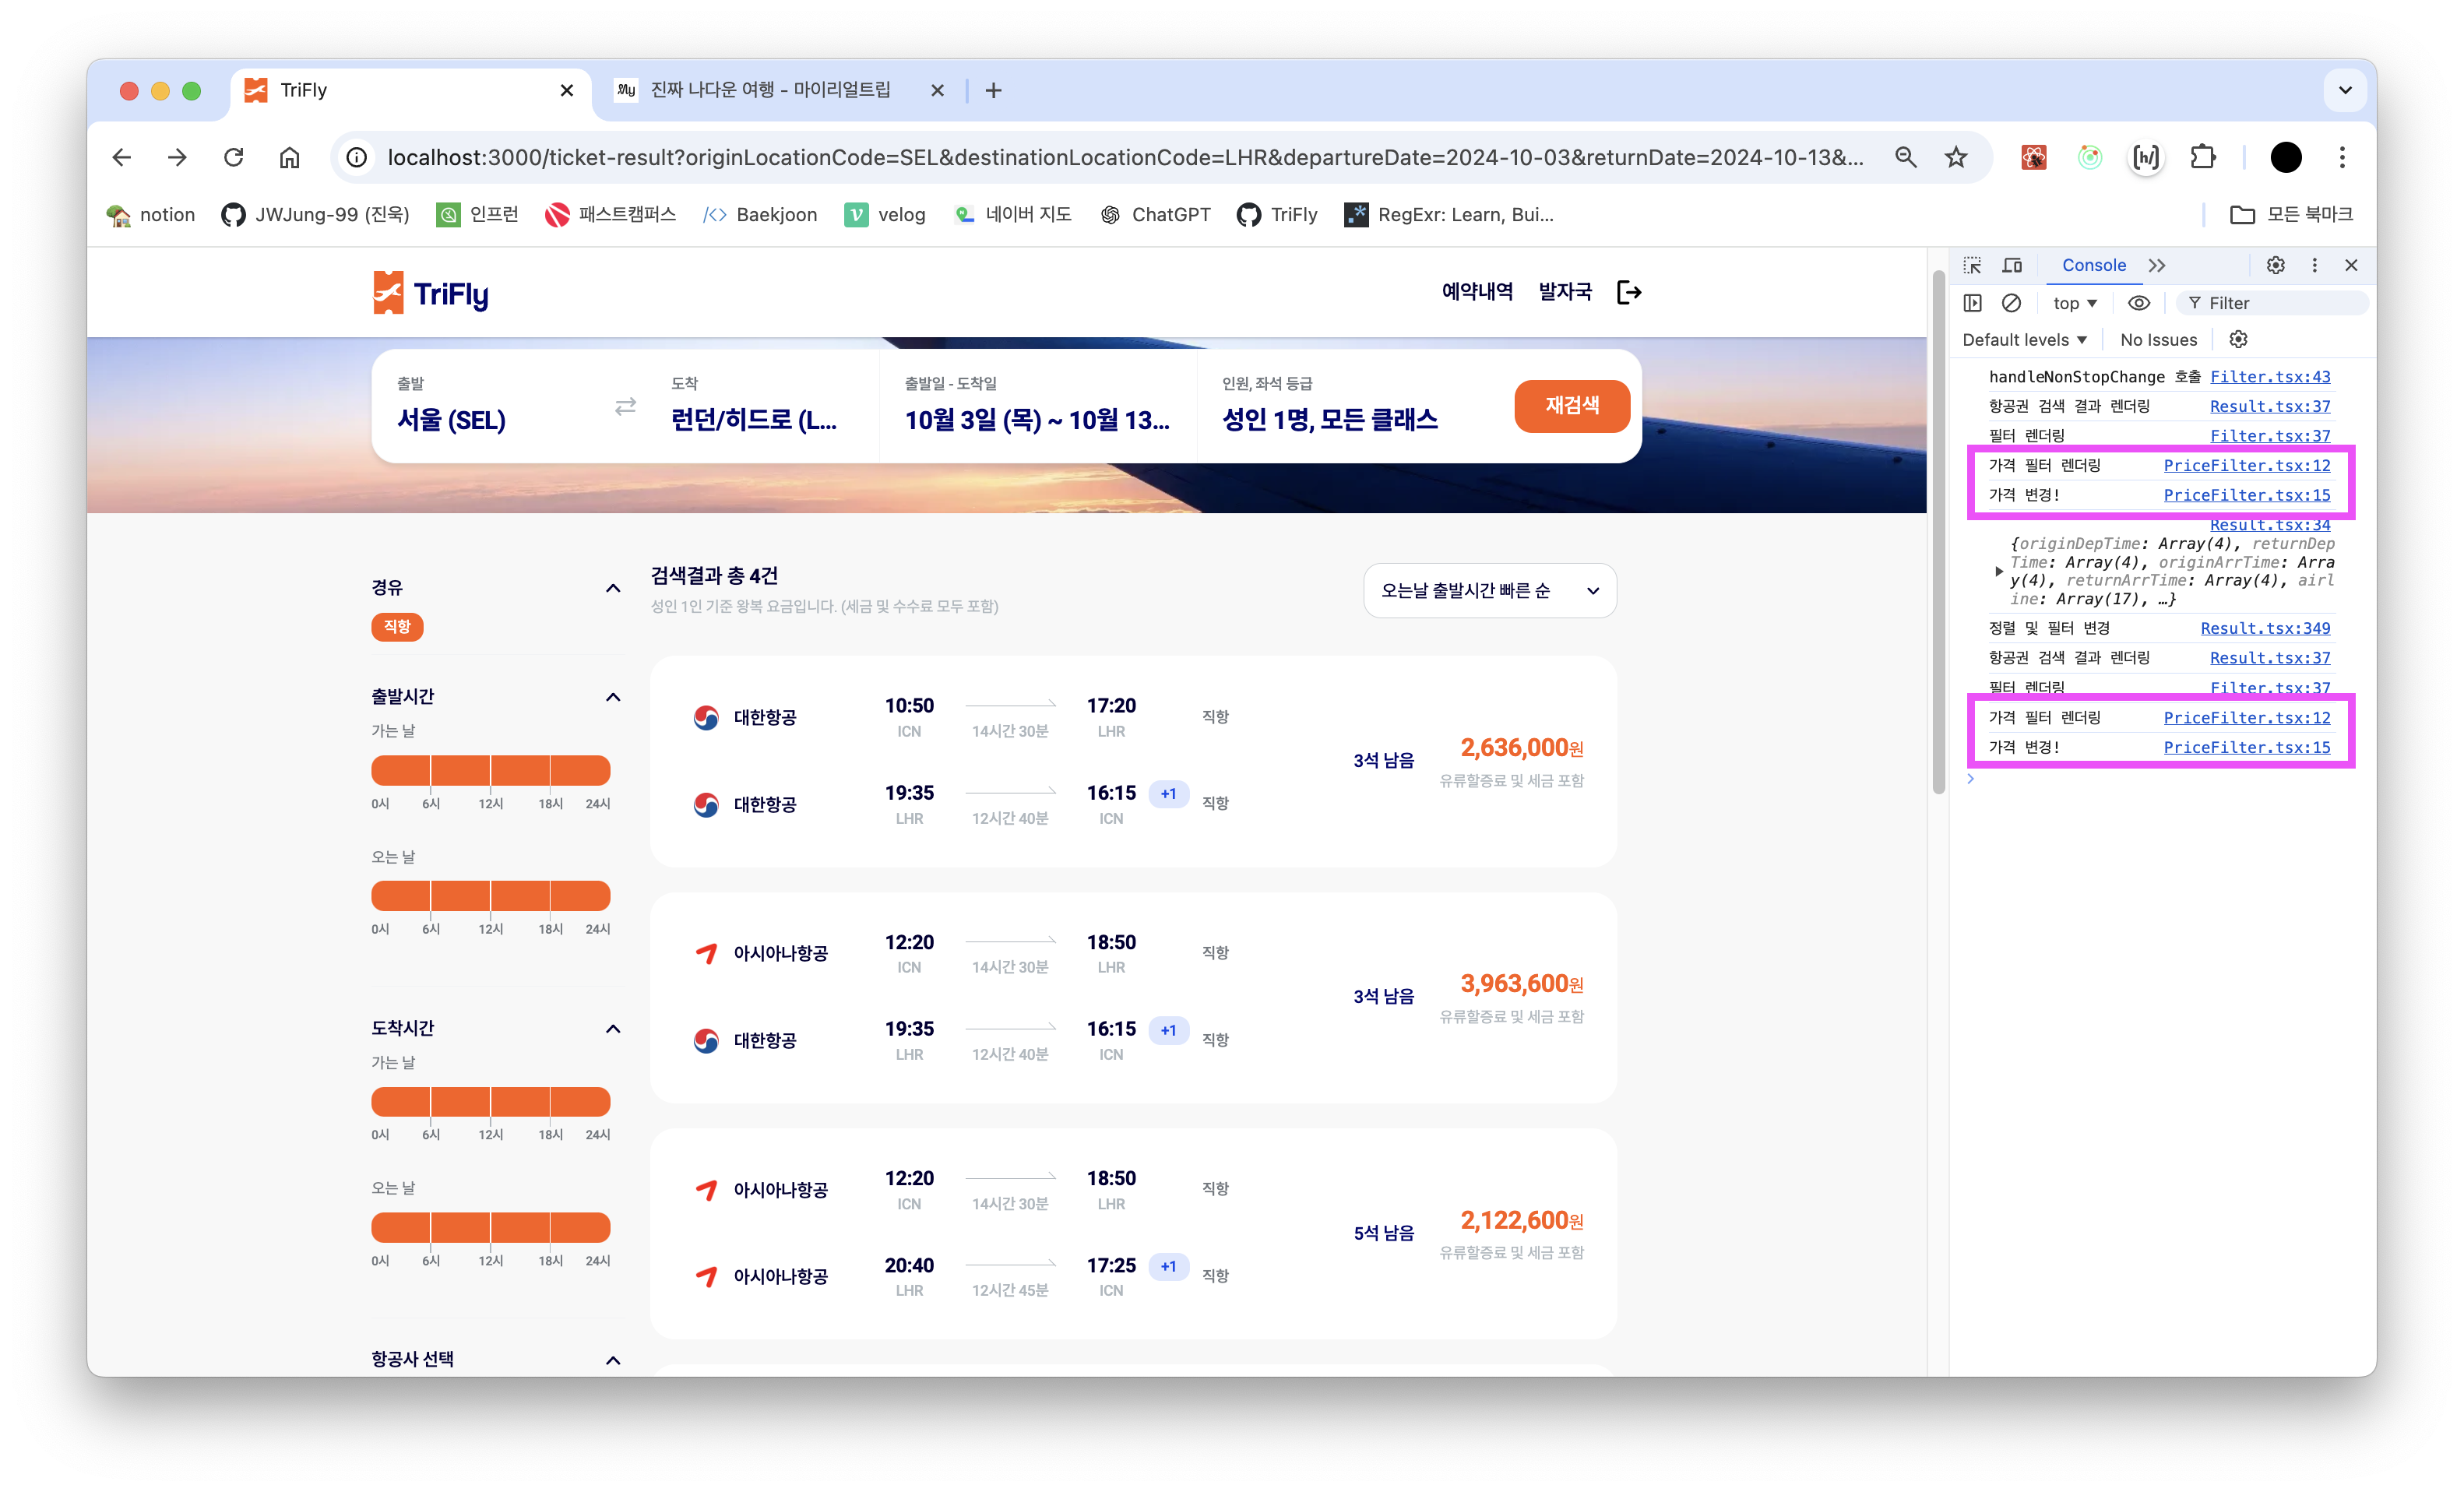Screen dimensions: 2464x1492
Task: Open DevTools settings gear icon
Action: pos(2275,265)
